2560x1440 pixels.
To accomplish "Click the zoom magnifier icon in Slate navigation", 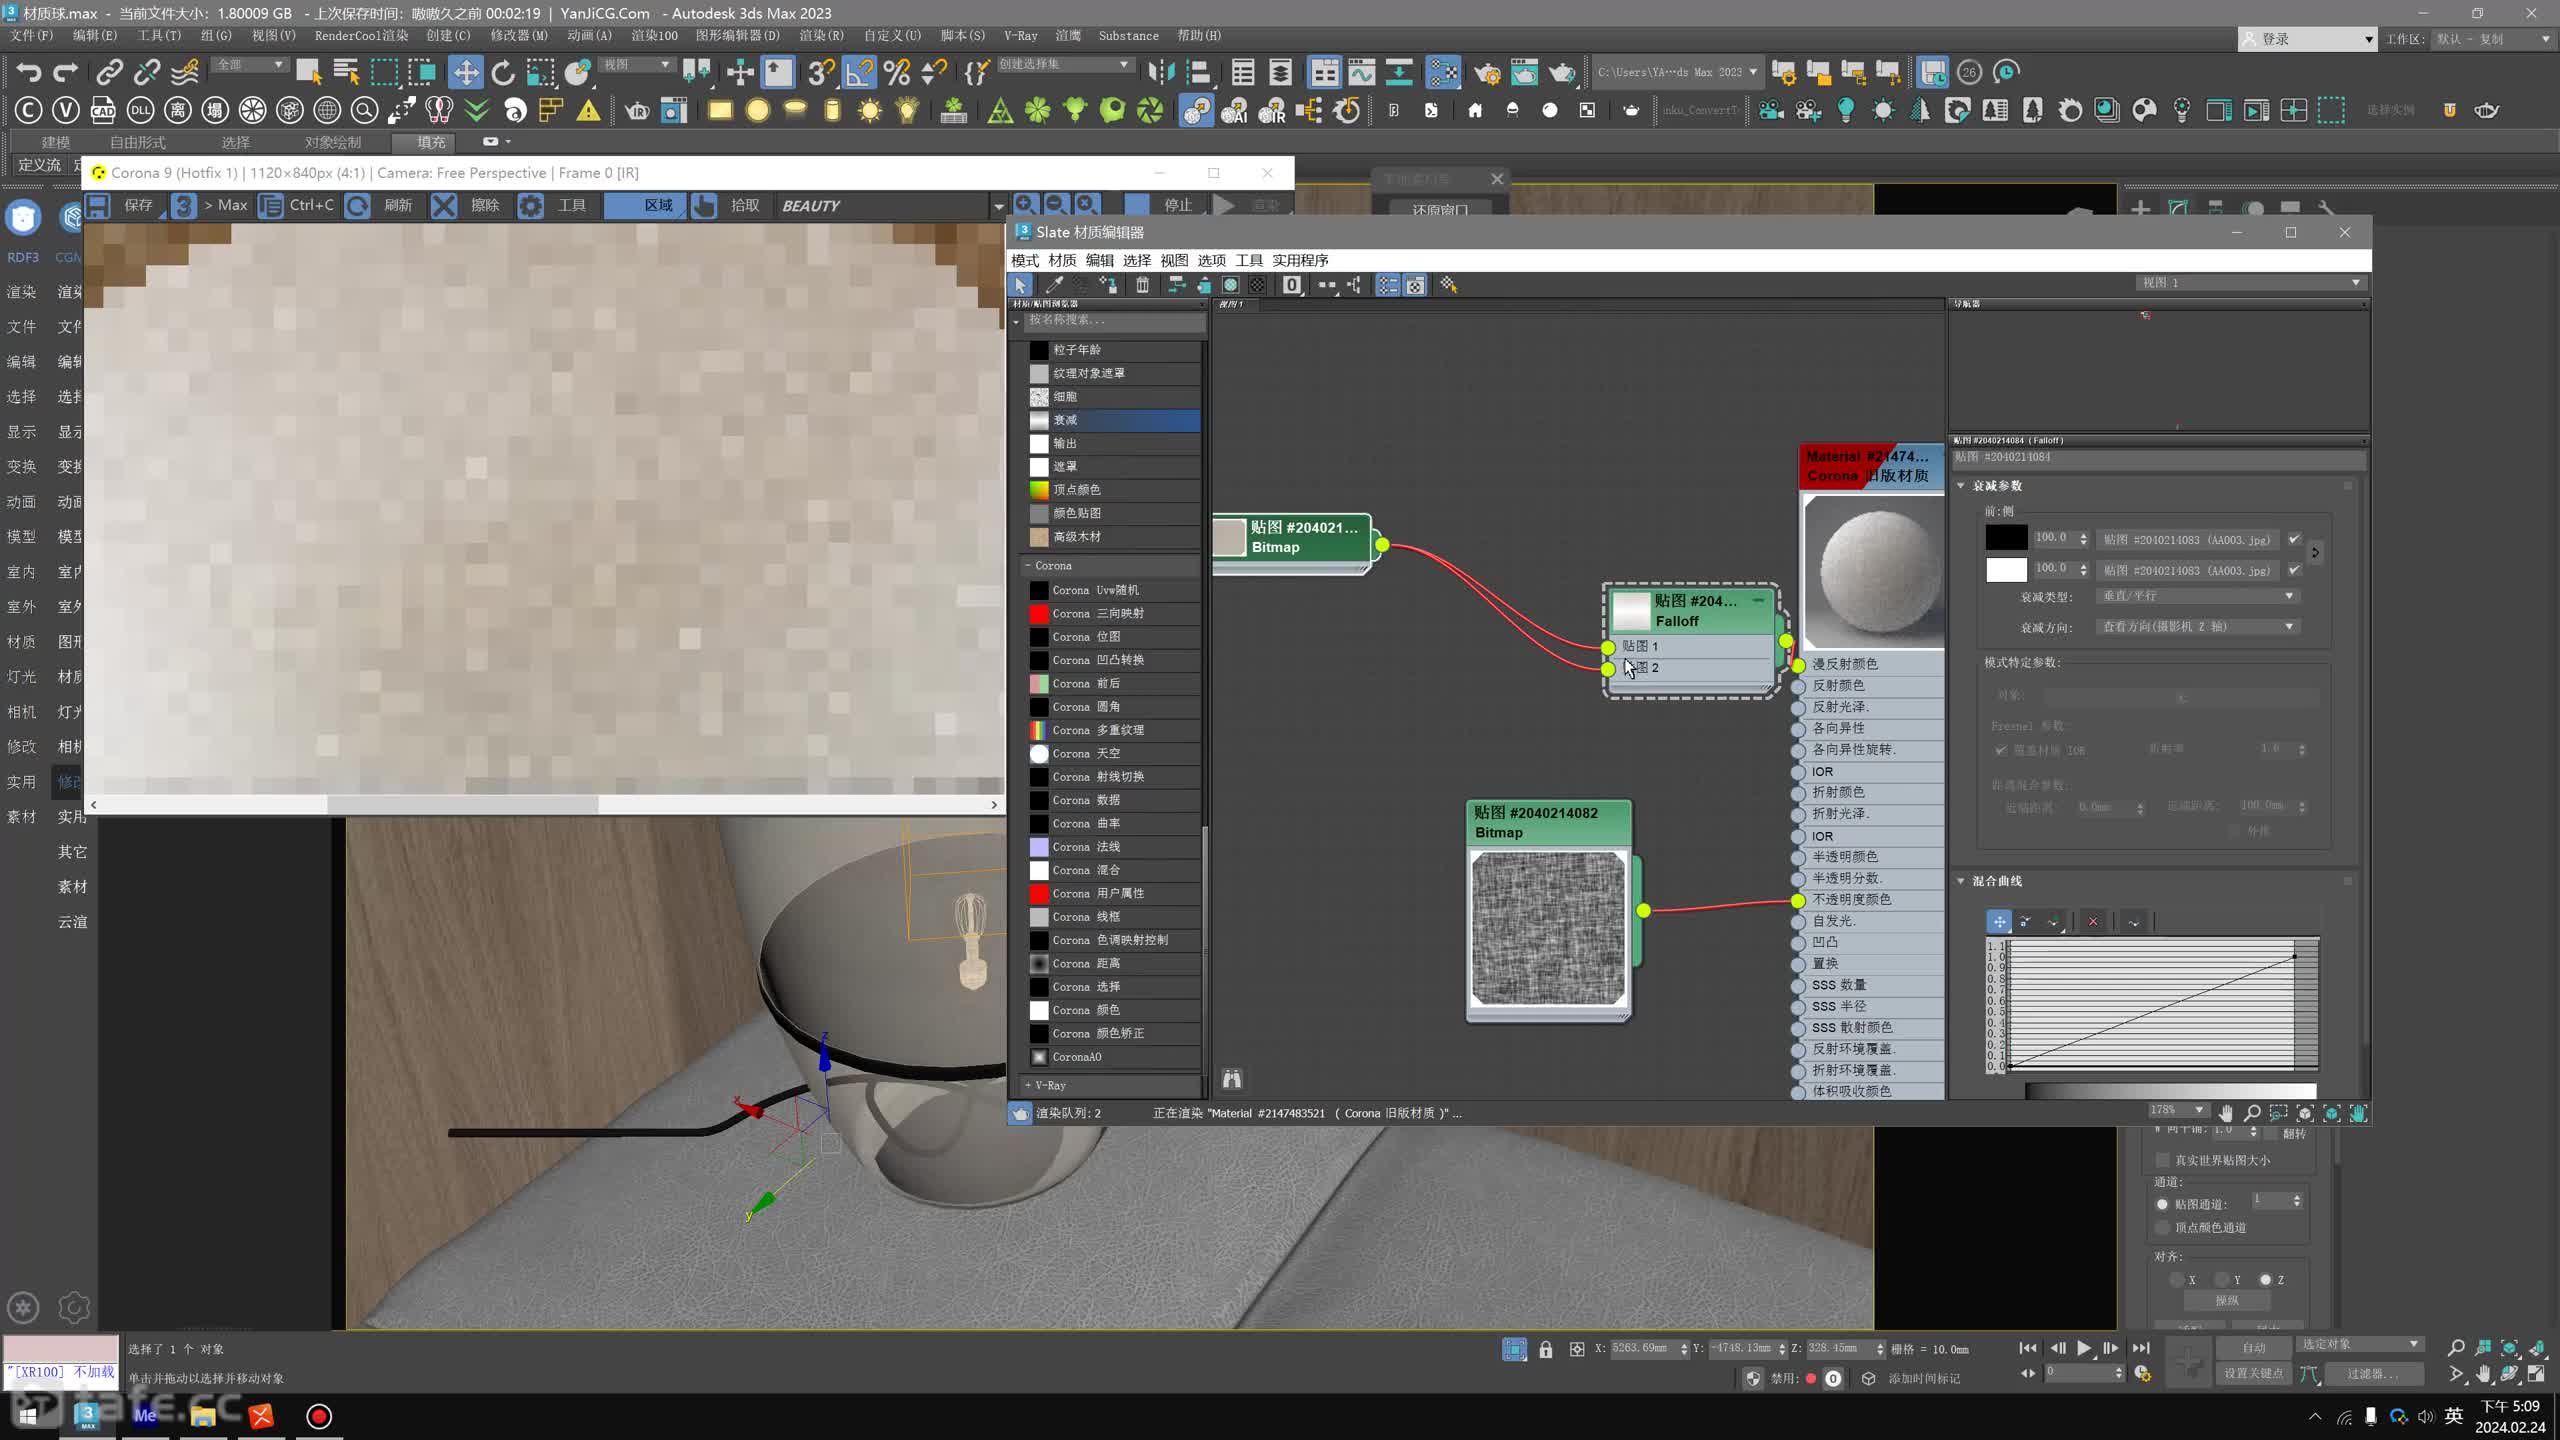I will [x=2252, y=1112].
